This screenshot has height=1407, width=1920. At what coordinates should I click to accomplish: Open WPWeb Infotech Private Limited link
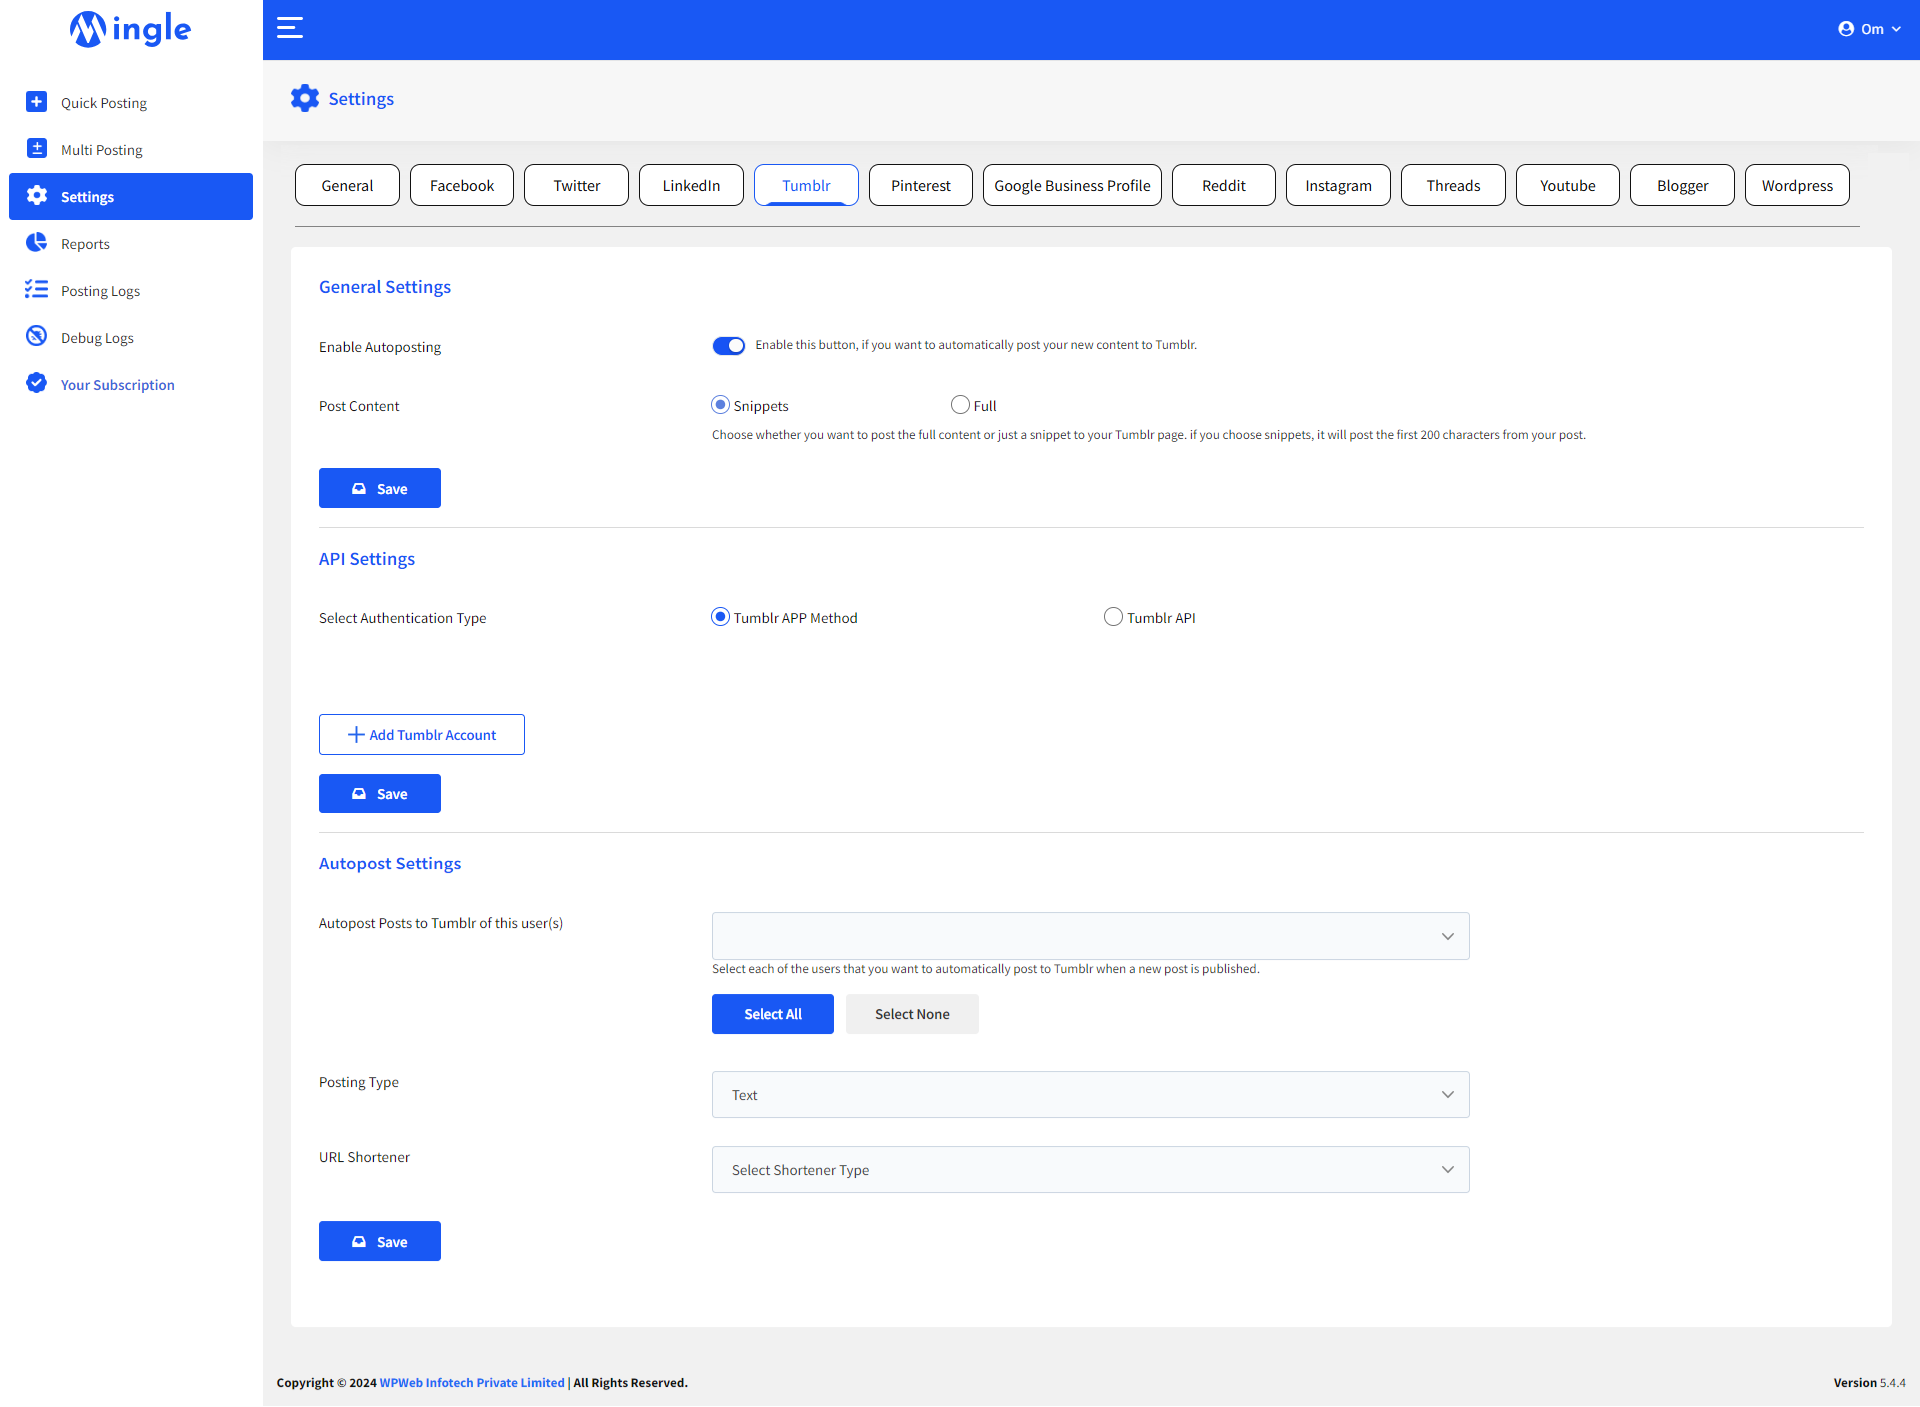pyautogui.click(x=472, y=1383)
